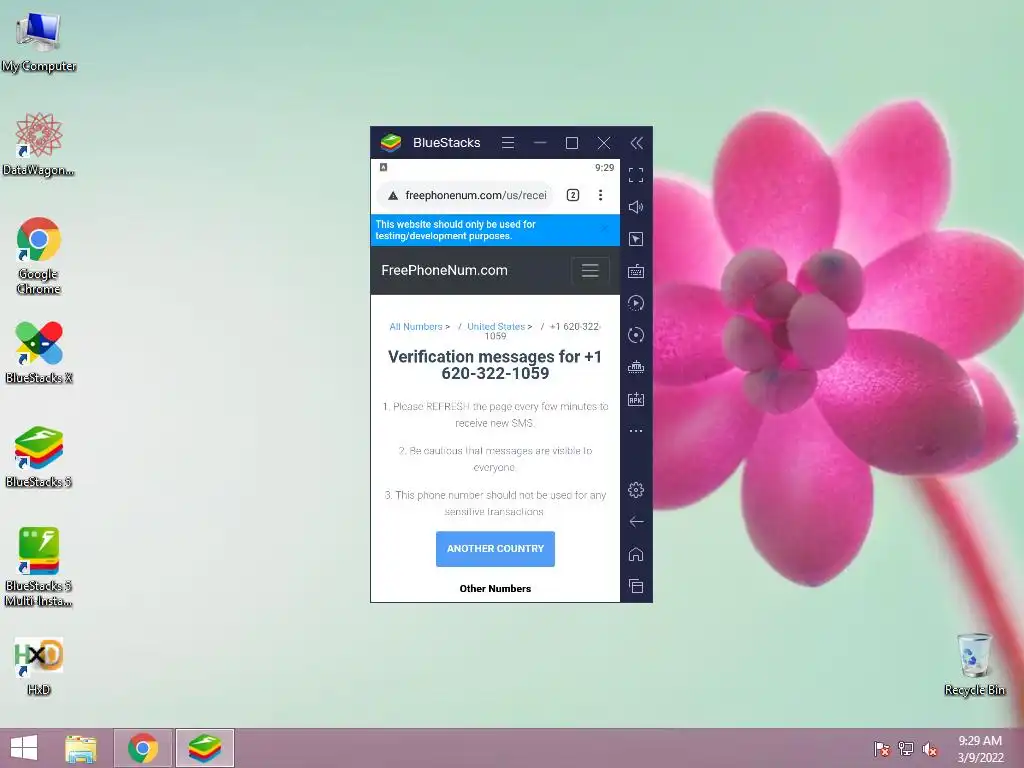
Task: Click the Other Numbers heading
Action: (495, 588)
